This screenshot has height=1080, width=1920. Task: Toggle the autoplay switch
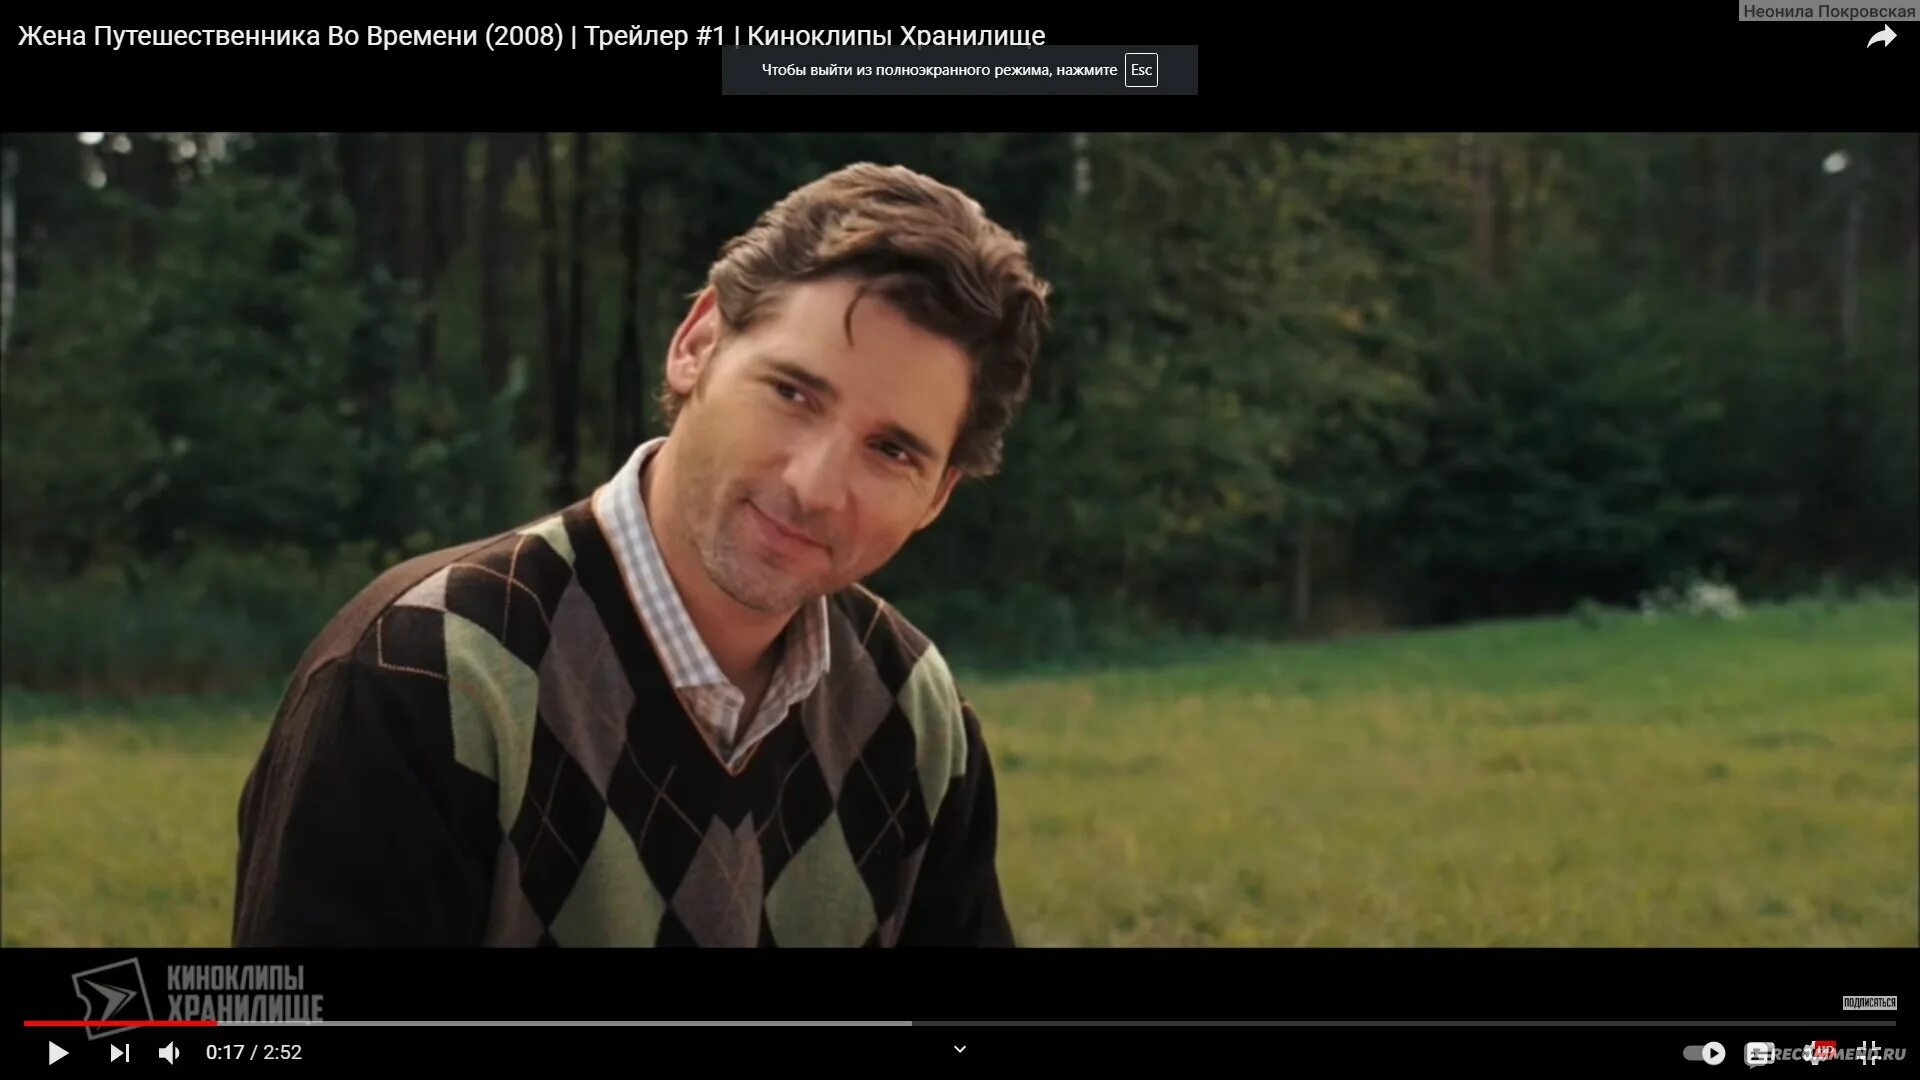pos(1704,1053)
